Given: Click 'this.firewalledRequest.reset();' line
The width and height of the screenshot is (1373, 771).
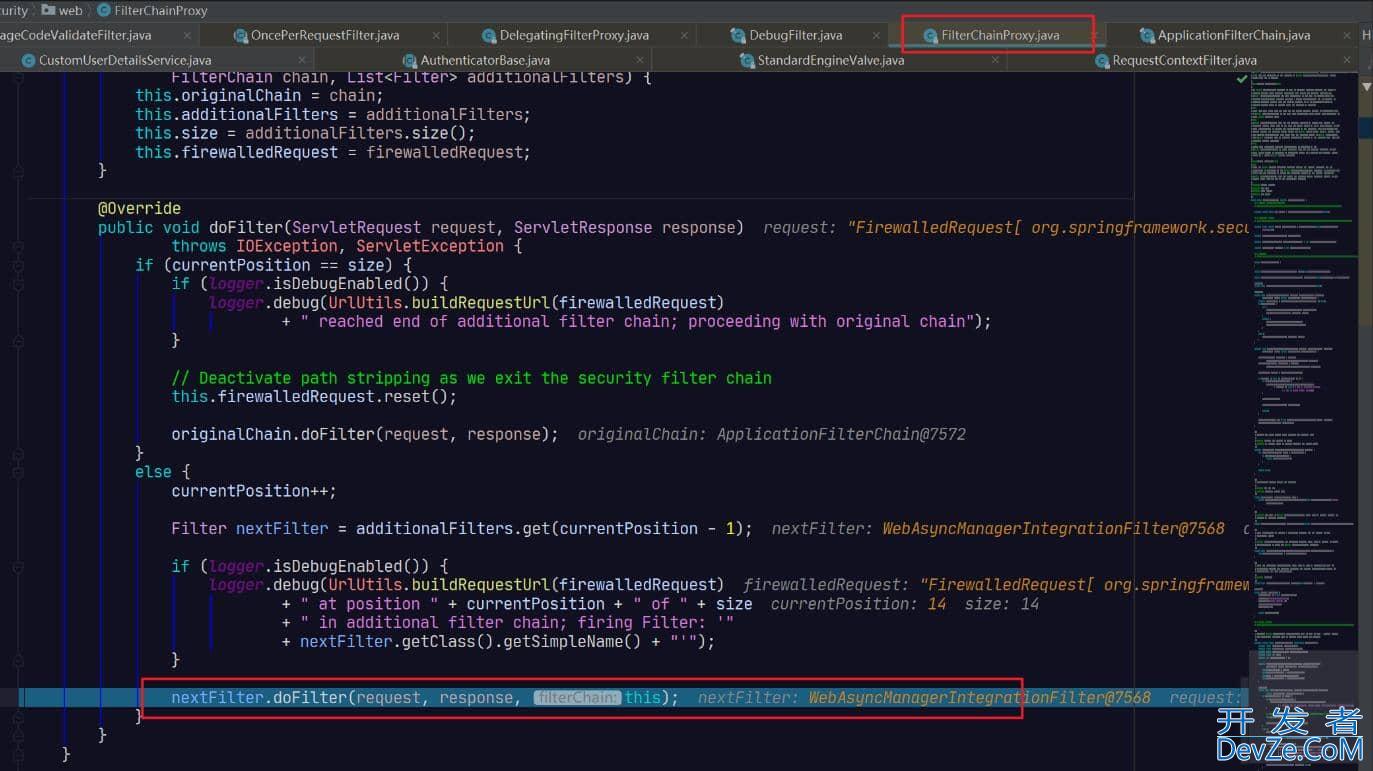Looking at the screenshot, I should [x=314, y=396].
